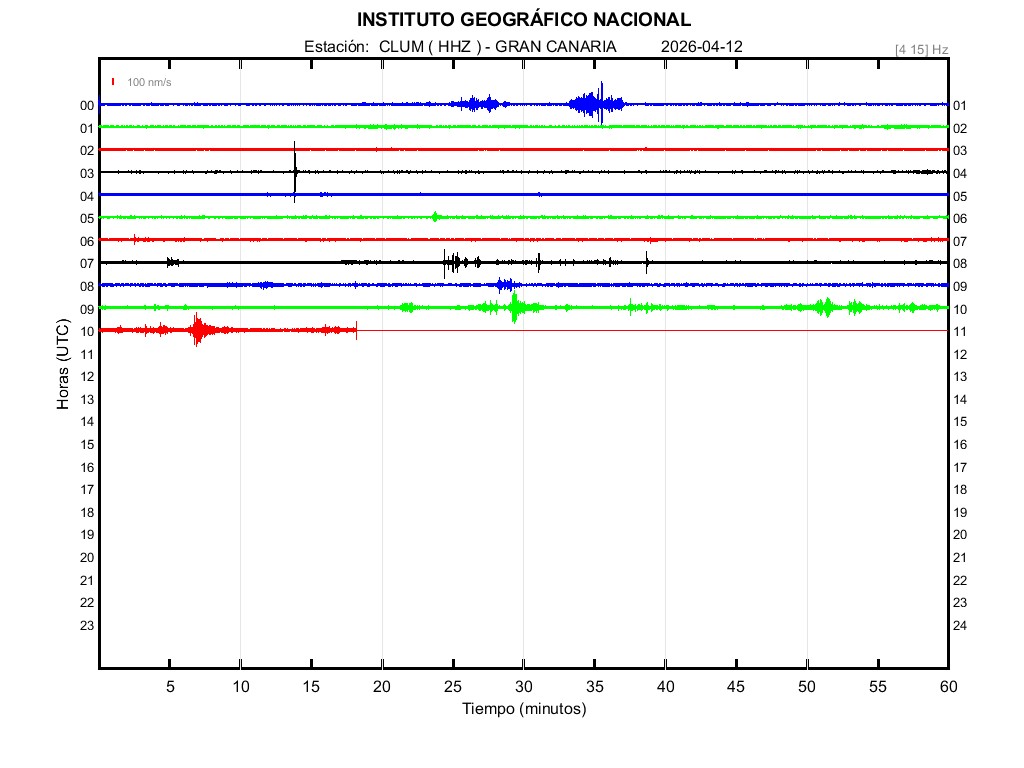The width and height of the screenshot is (1024, 768).
Task: Click the Tiempo (minutos) axis label
Action: point(523,709)
